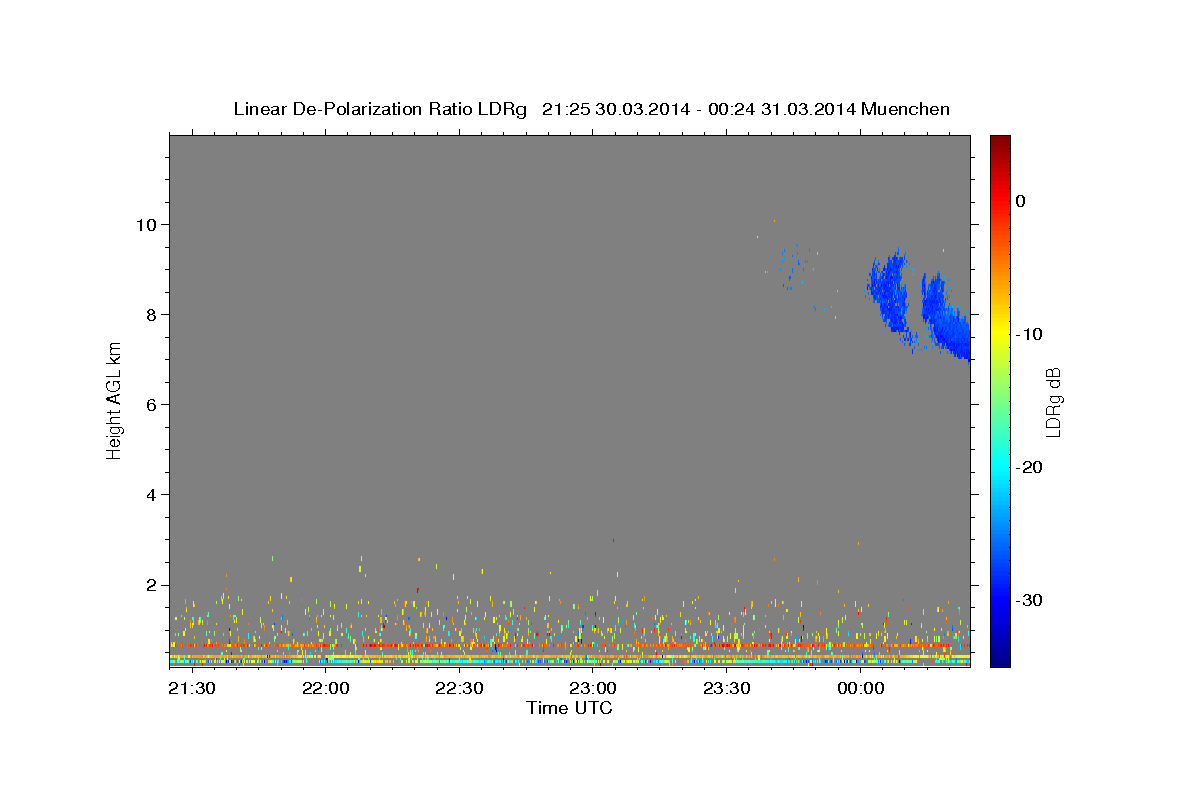Click the 22:30 time tick label
The height and width of the screenshot is (800, 1200).
[459, 689]
